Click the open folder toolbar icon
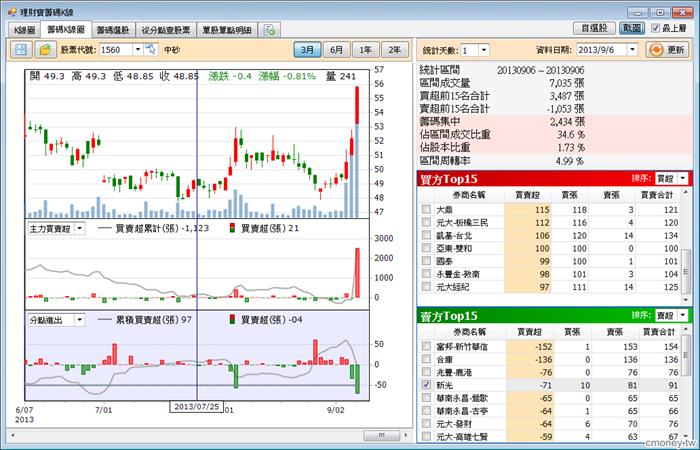This screenshot has width=700, height=450. coord(45,50)
